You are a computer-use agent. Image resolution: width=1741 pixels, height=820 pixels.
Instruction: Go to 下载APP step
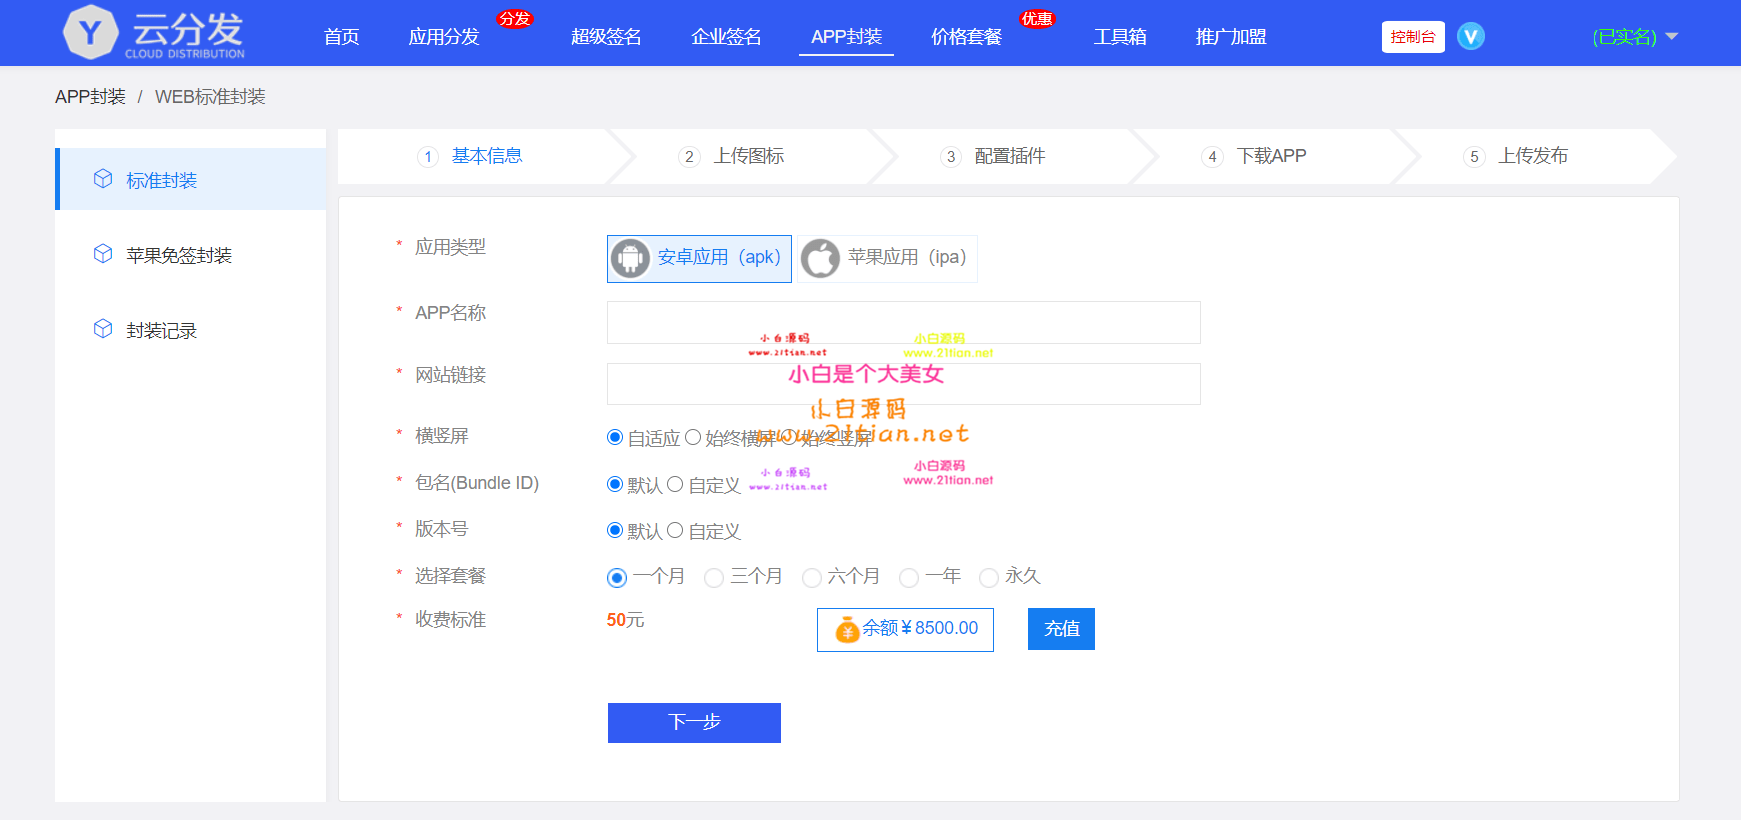pos(1271,156)
